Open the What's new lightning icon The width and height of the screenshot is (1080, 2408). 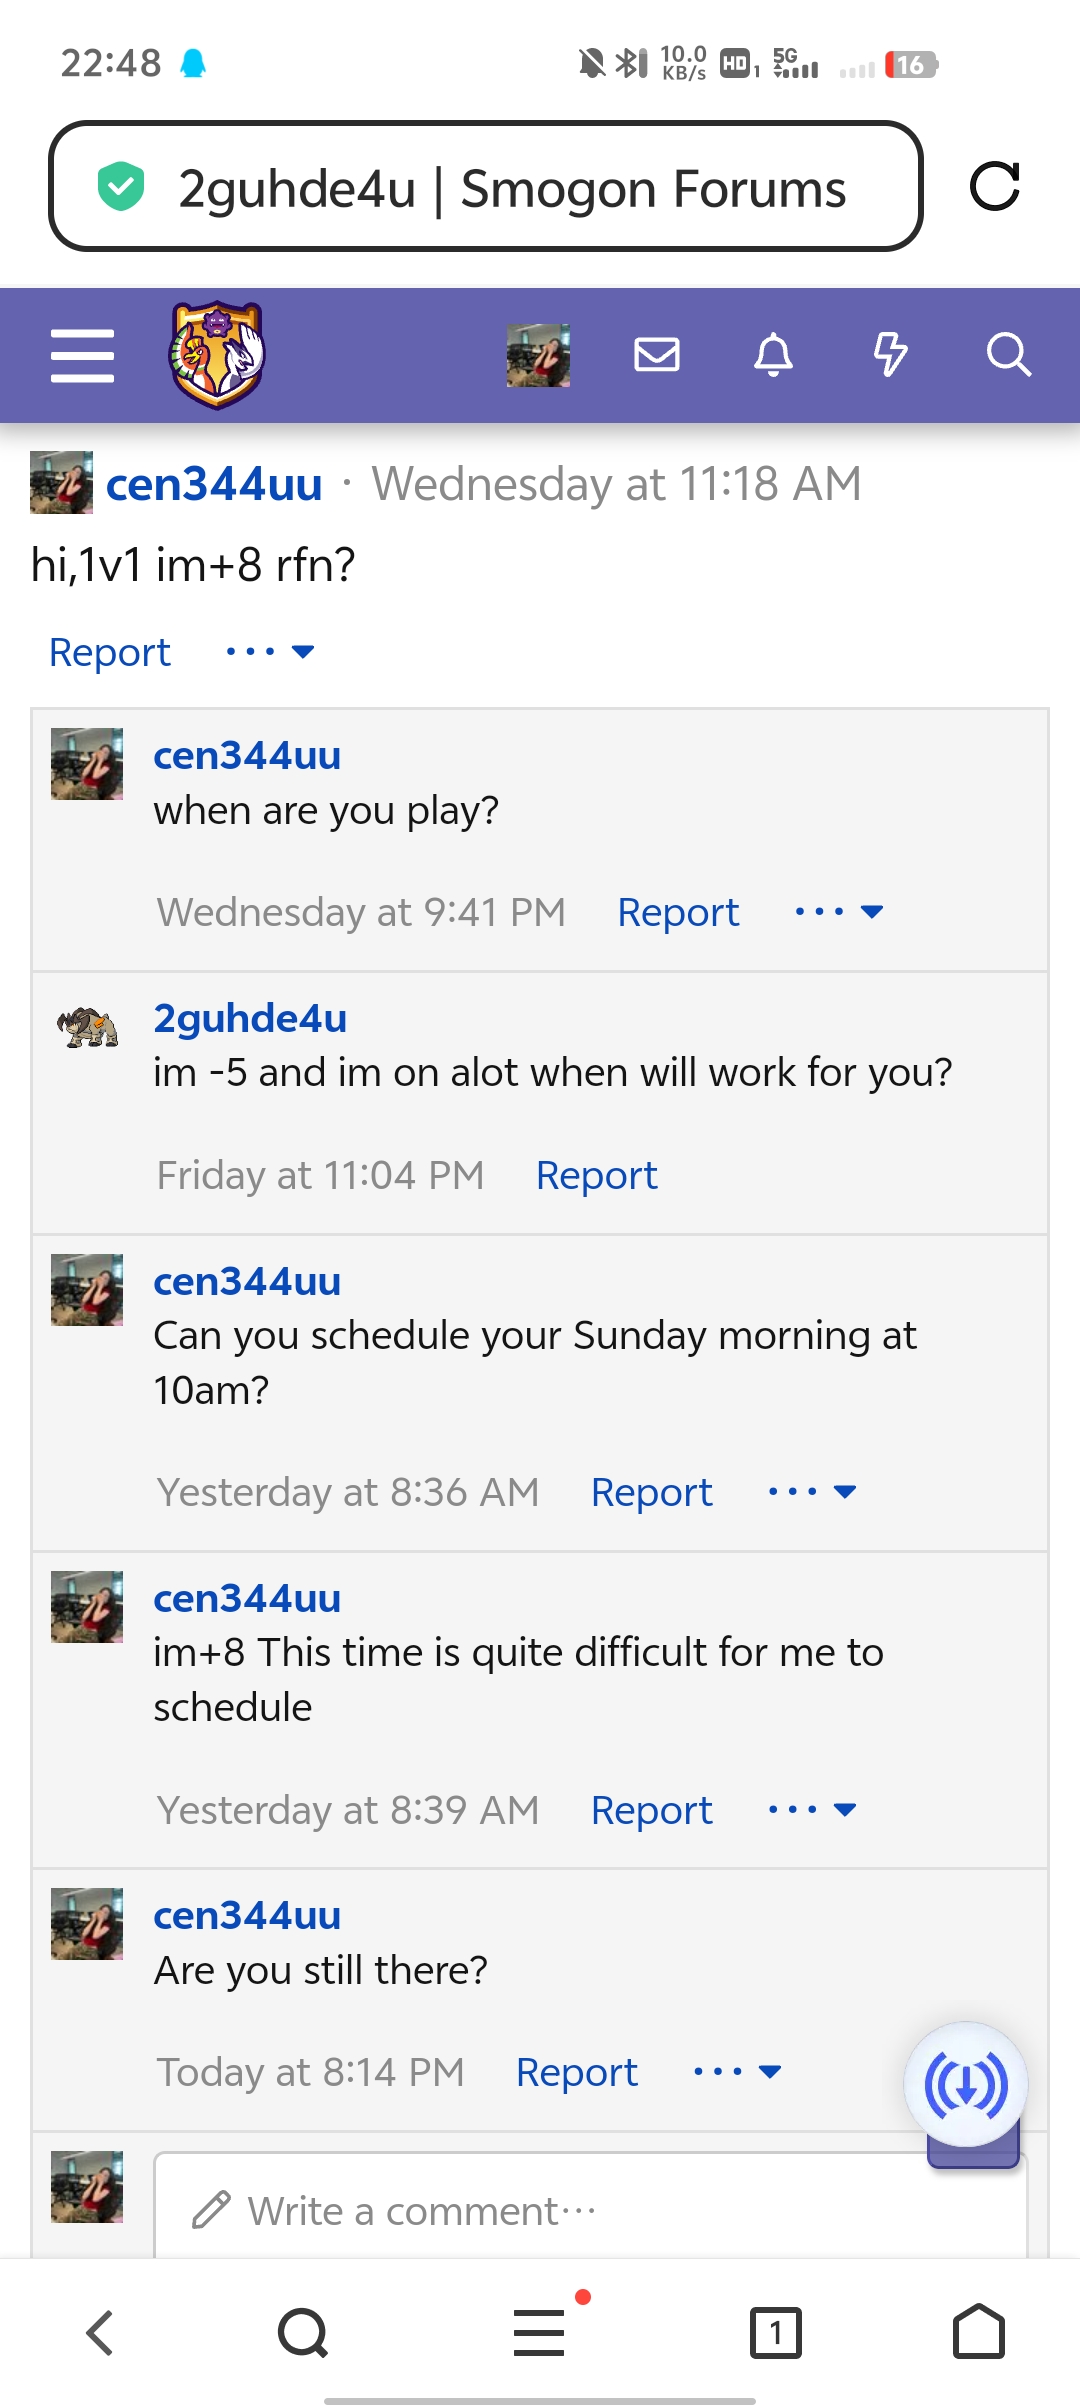click(890, 354)
